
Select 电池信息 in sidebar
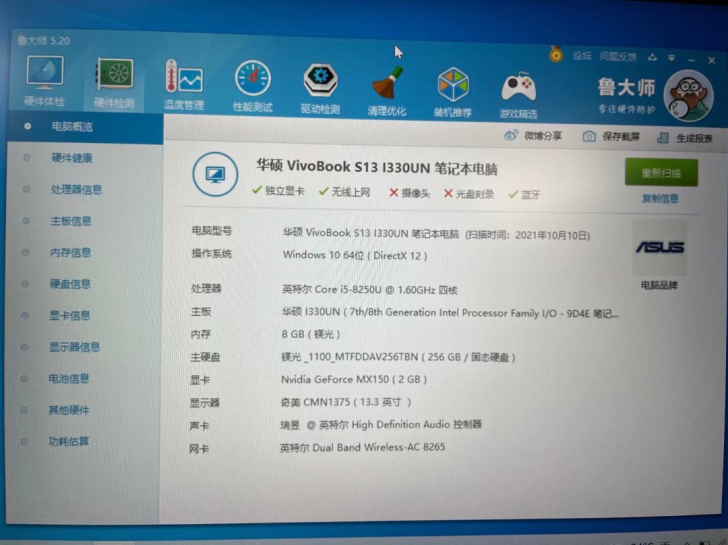[69, 379]
